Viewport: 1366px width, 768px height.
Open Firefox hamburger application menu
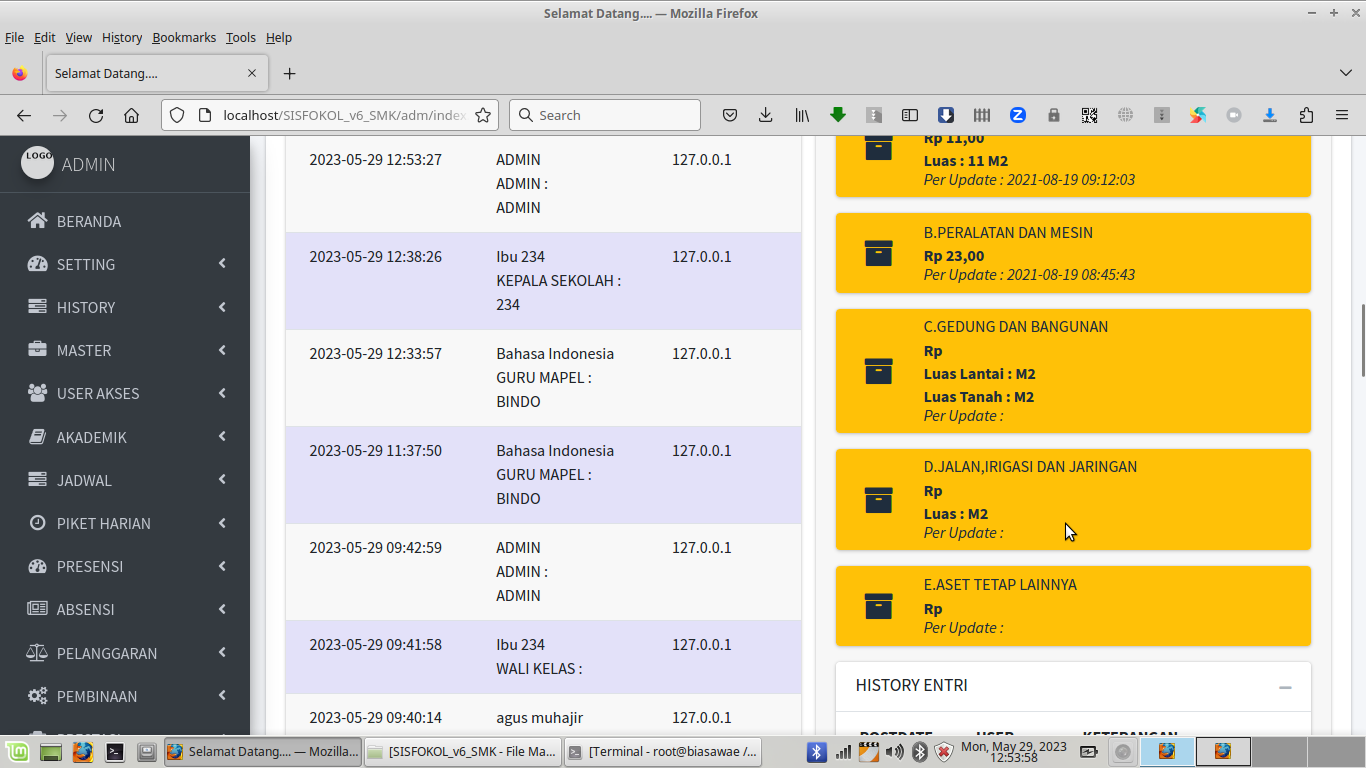click(1342, 115)
